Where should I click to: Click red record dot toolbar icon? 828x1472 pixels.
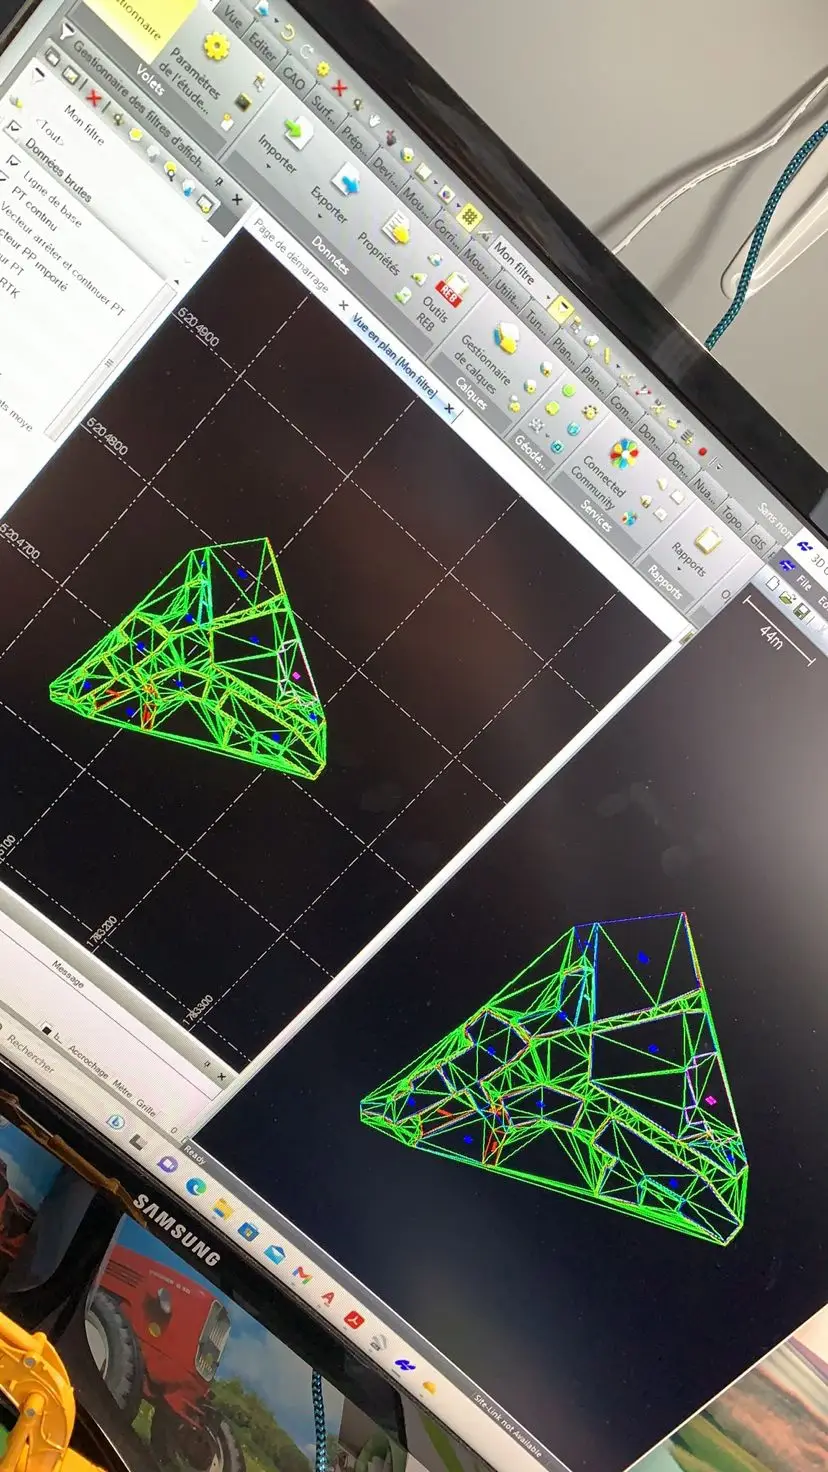702,451
